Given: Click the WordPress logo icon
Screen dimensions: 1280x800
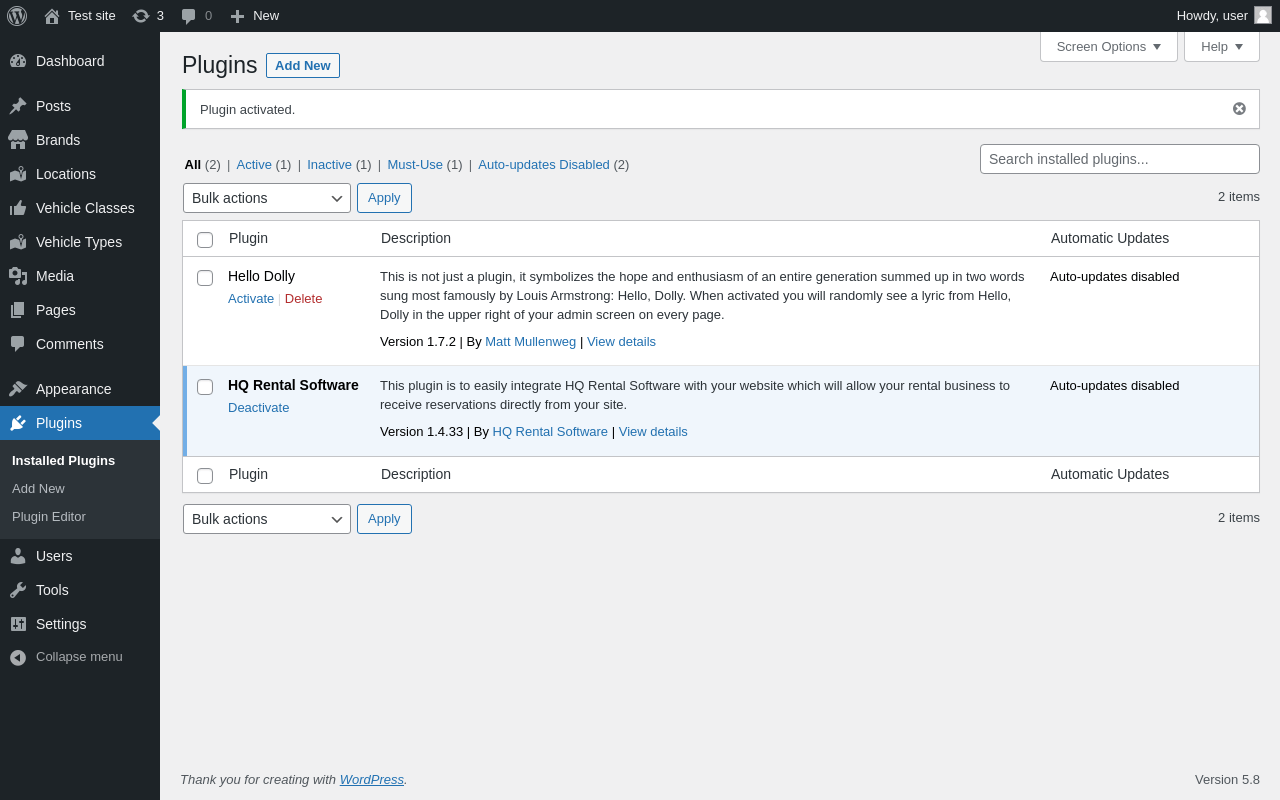Looking at the screenshot, I should pyautogui.click(x=17, y=16).
